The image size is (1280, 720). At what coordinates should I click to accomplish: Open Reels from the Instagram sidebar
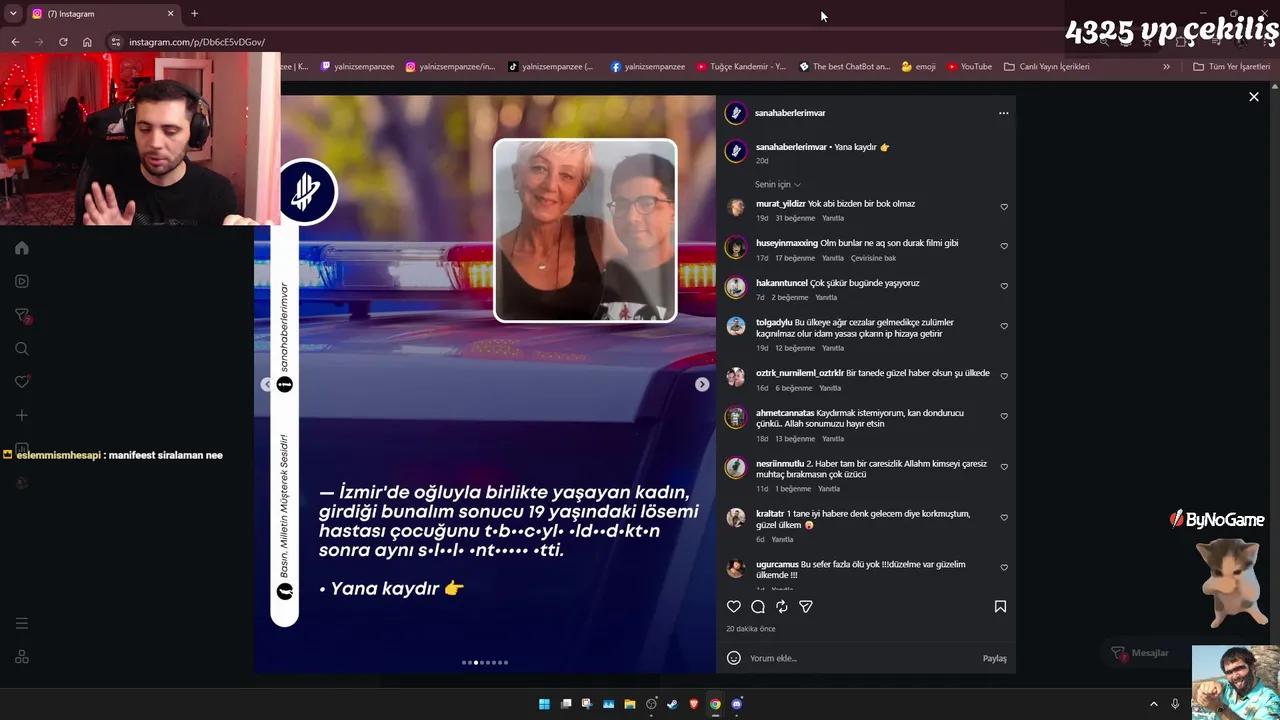[22, 281]
